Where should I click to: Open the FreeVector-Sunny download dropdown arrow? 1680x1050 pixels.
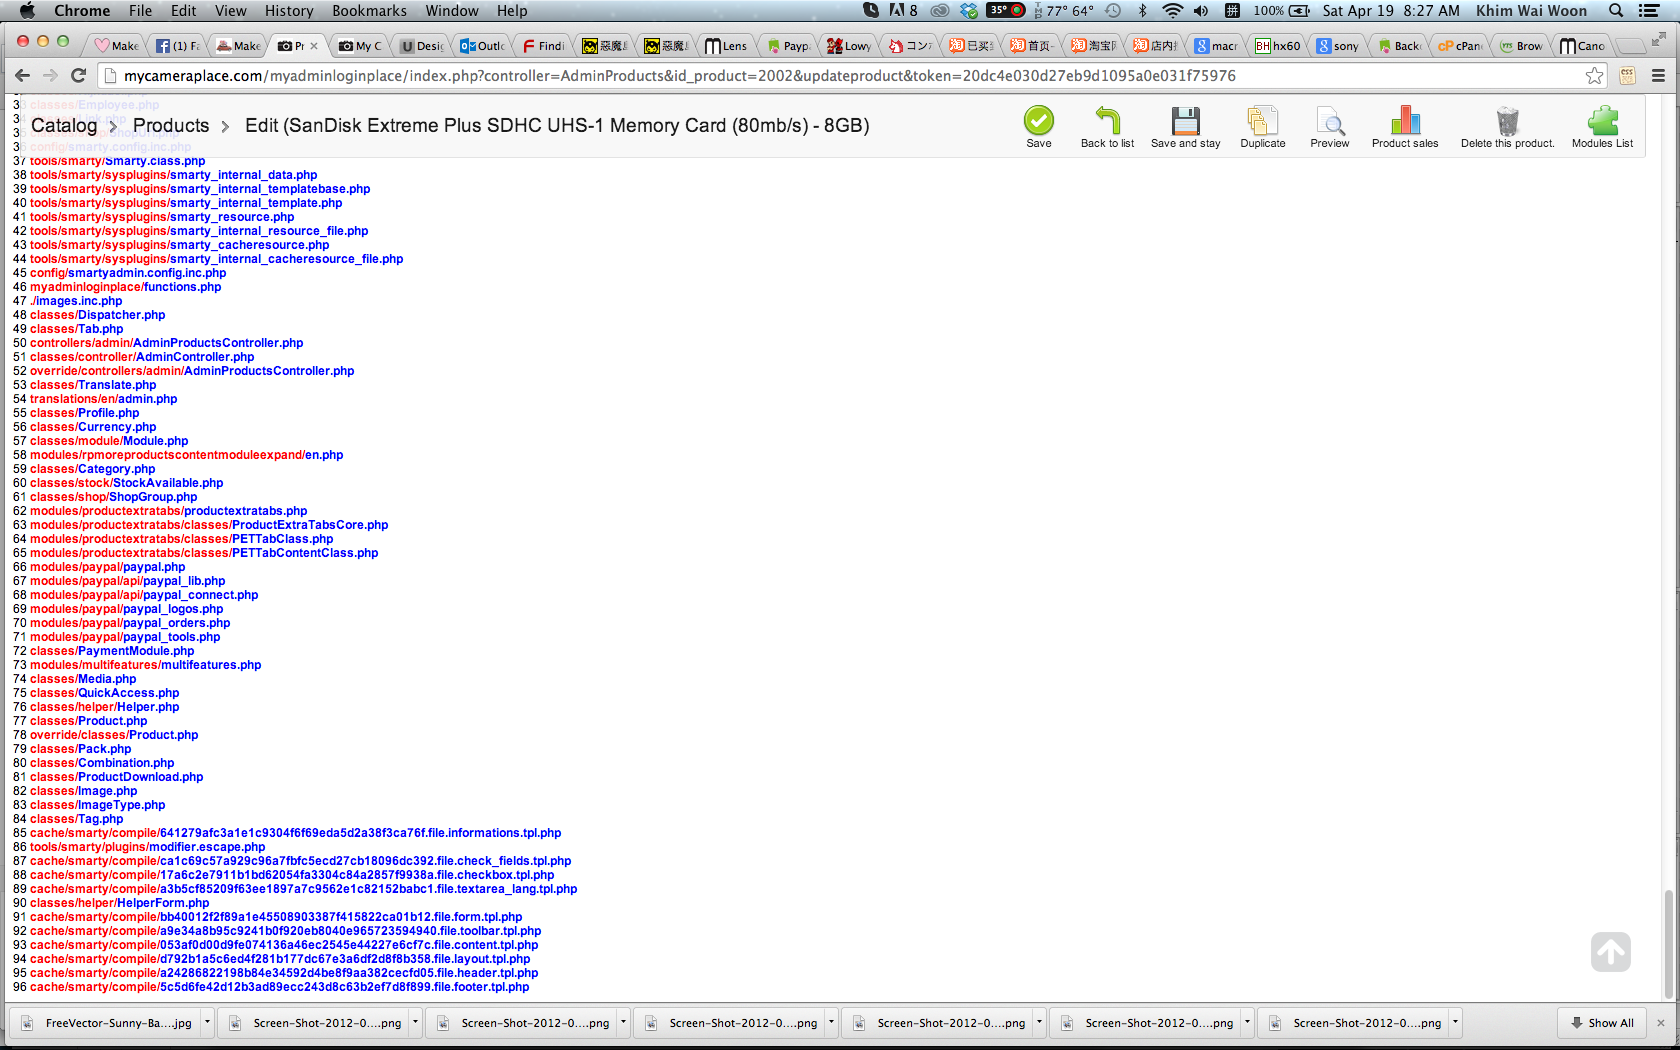point(207,1022)
